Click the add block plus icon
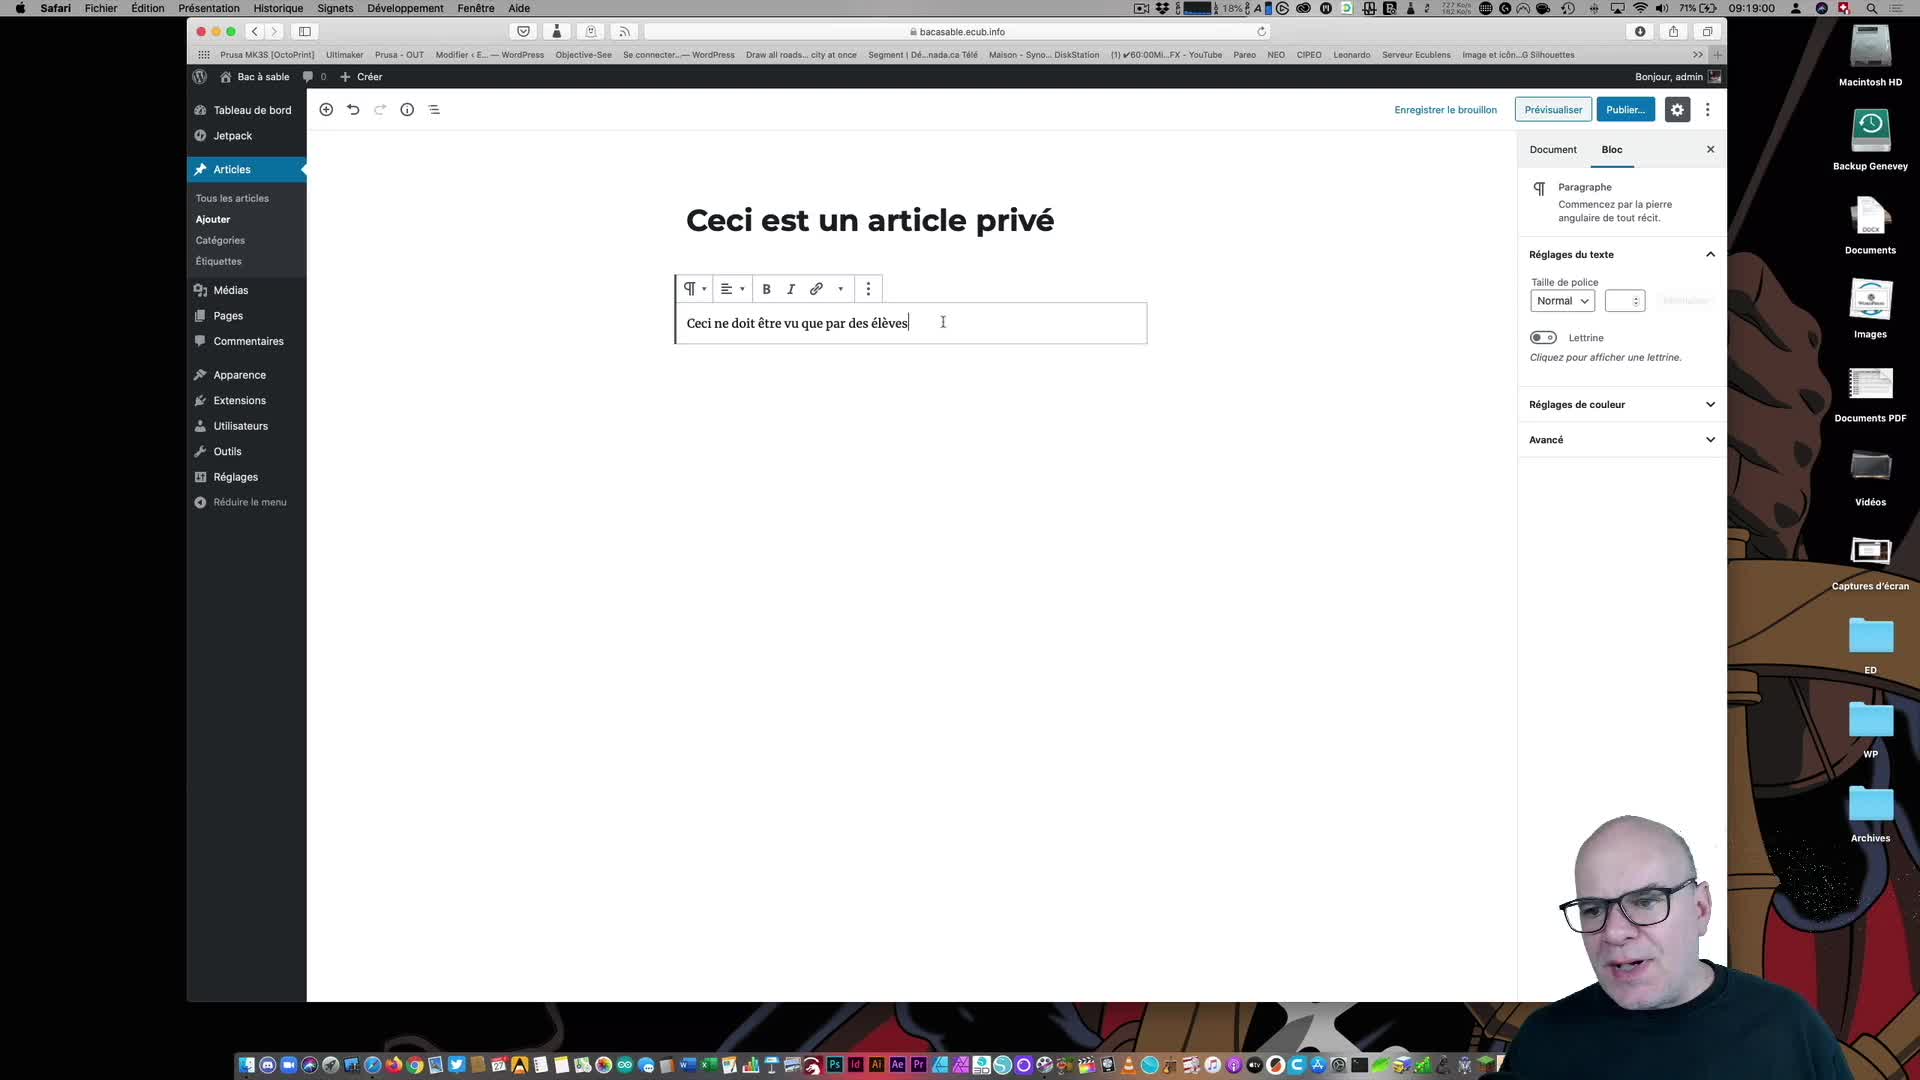 pyautogui.click(x=326, y=110)
